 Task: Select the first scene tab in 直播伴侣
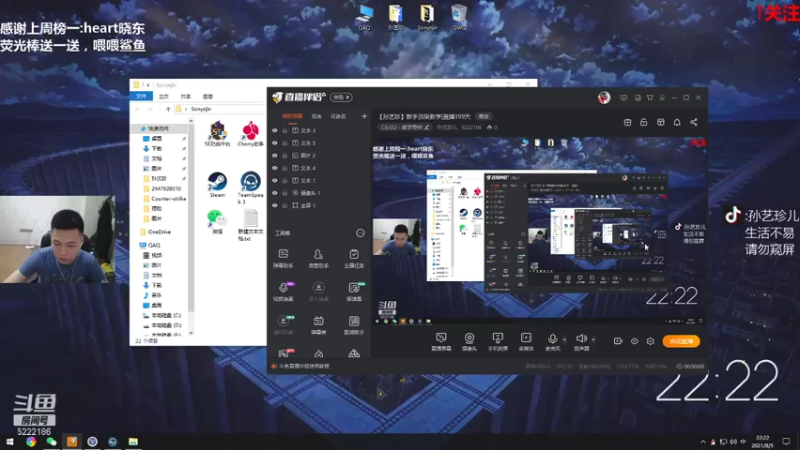pyautogui.click(x=292, y=116)
